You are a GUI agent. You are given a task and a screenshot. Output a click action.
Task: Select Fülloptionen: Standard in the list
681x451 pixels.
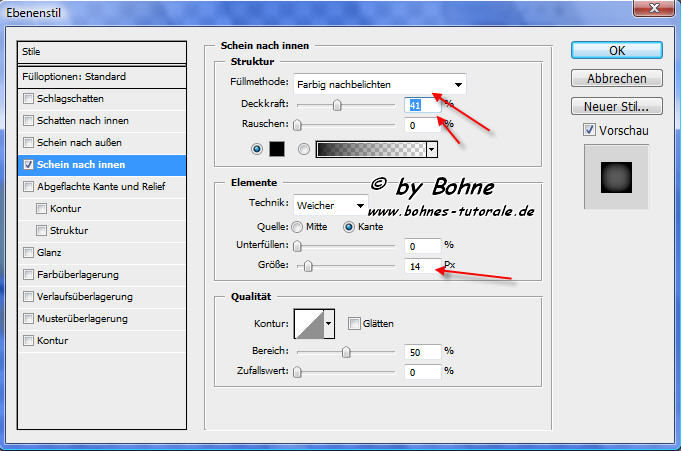click(x=102, y=76)
